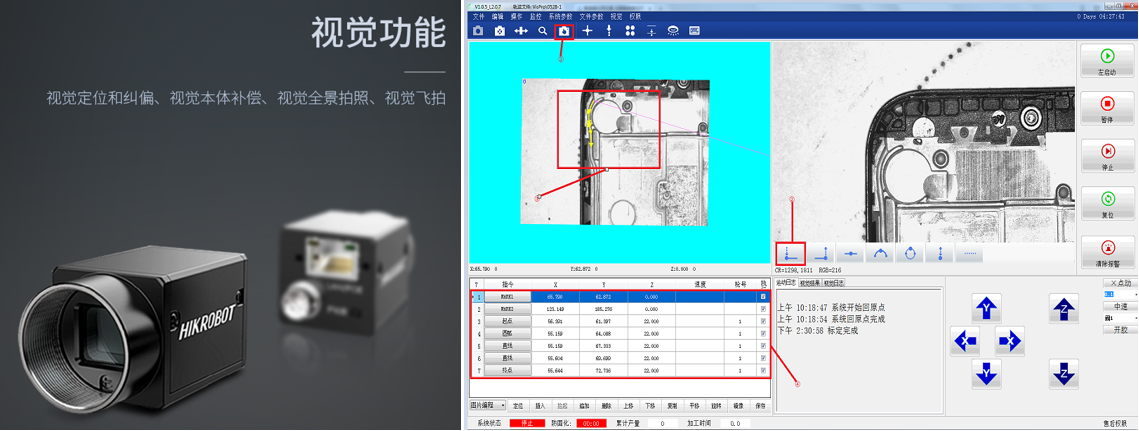Viewport: 1139px width, 431px height.
Task: Jog X axis left arrow
Action: tap(965, 340)
